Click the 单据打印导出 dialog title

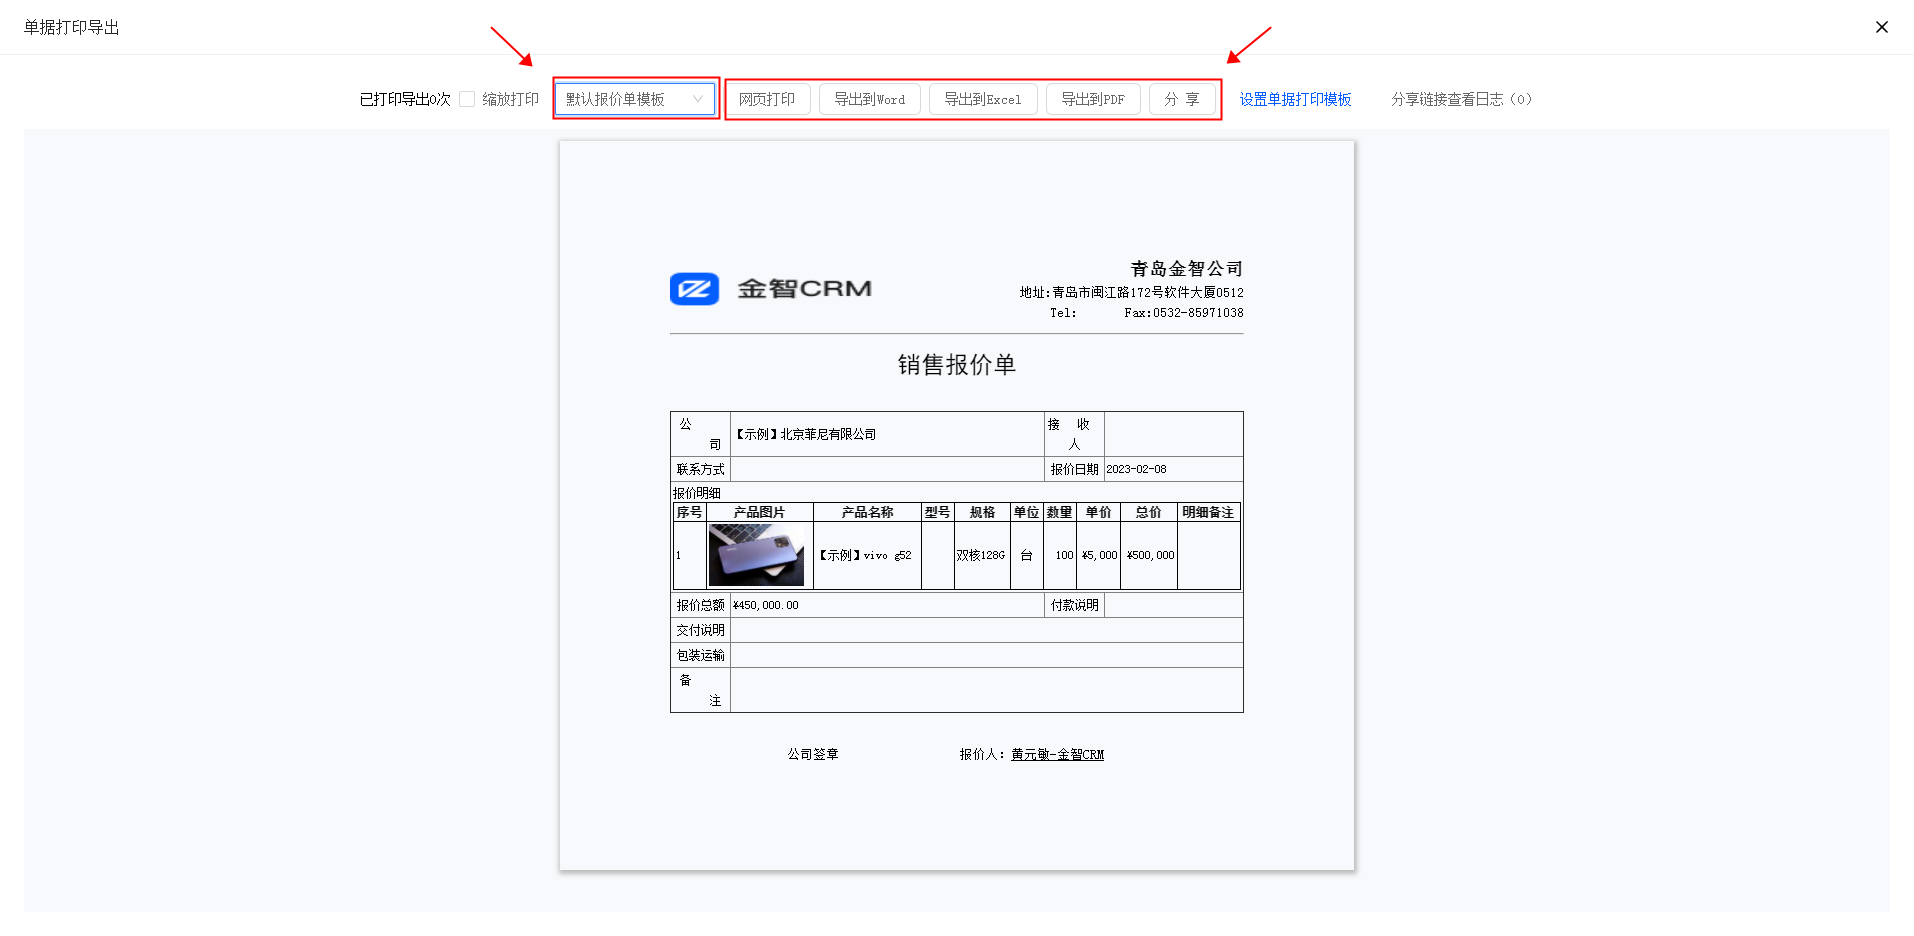click(x=72, y=27)
